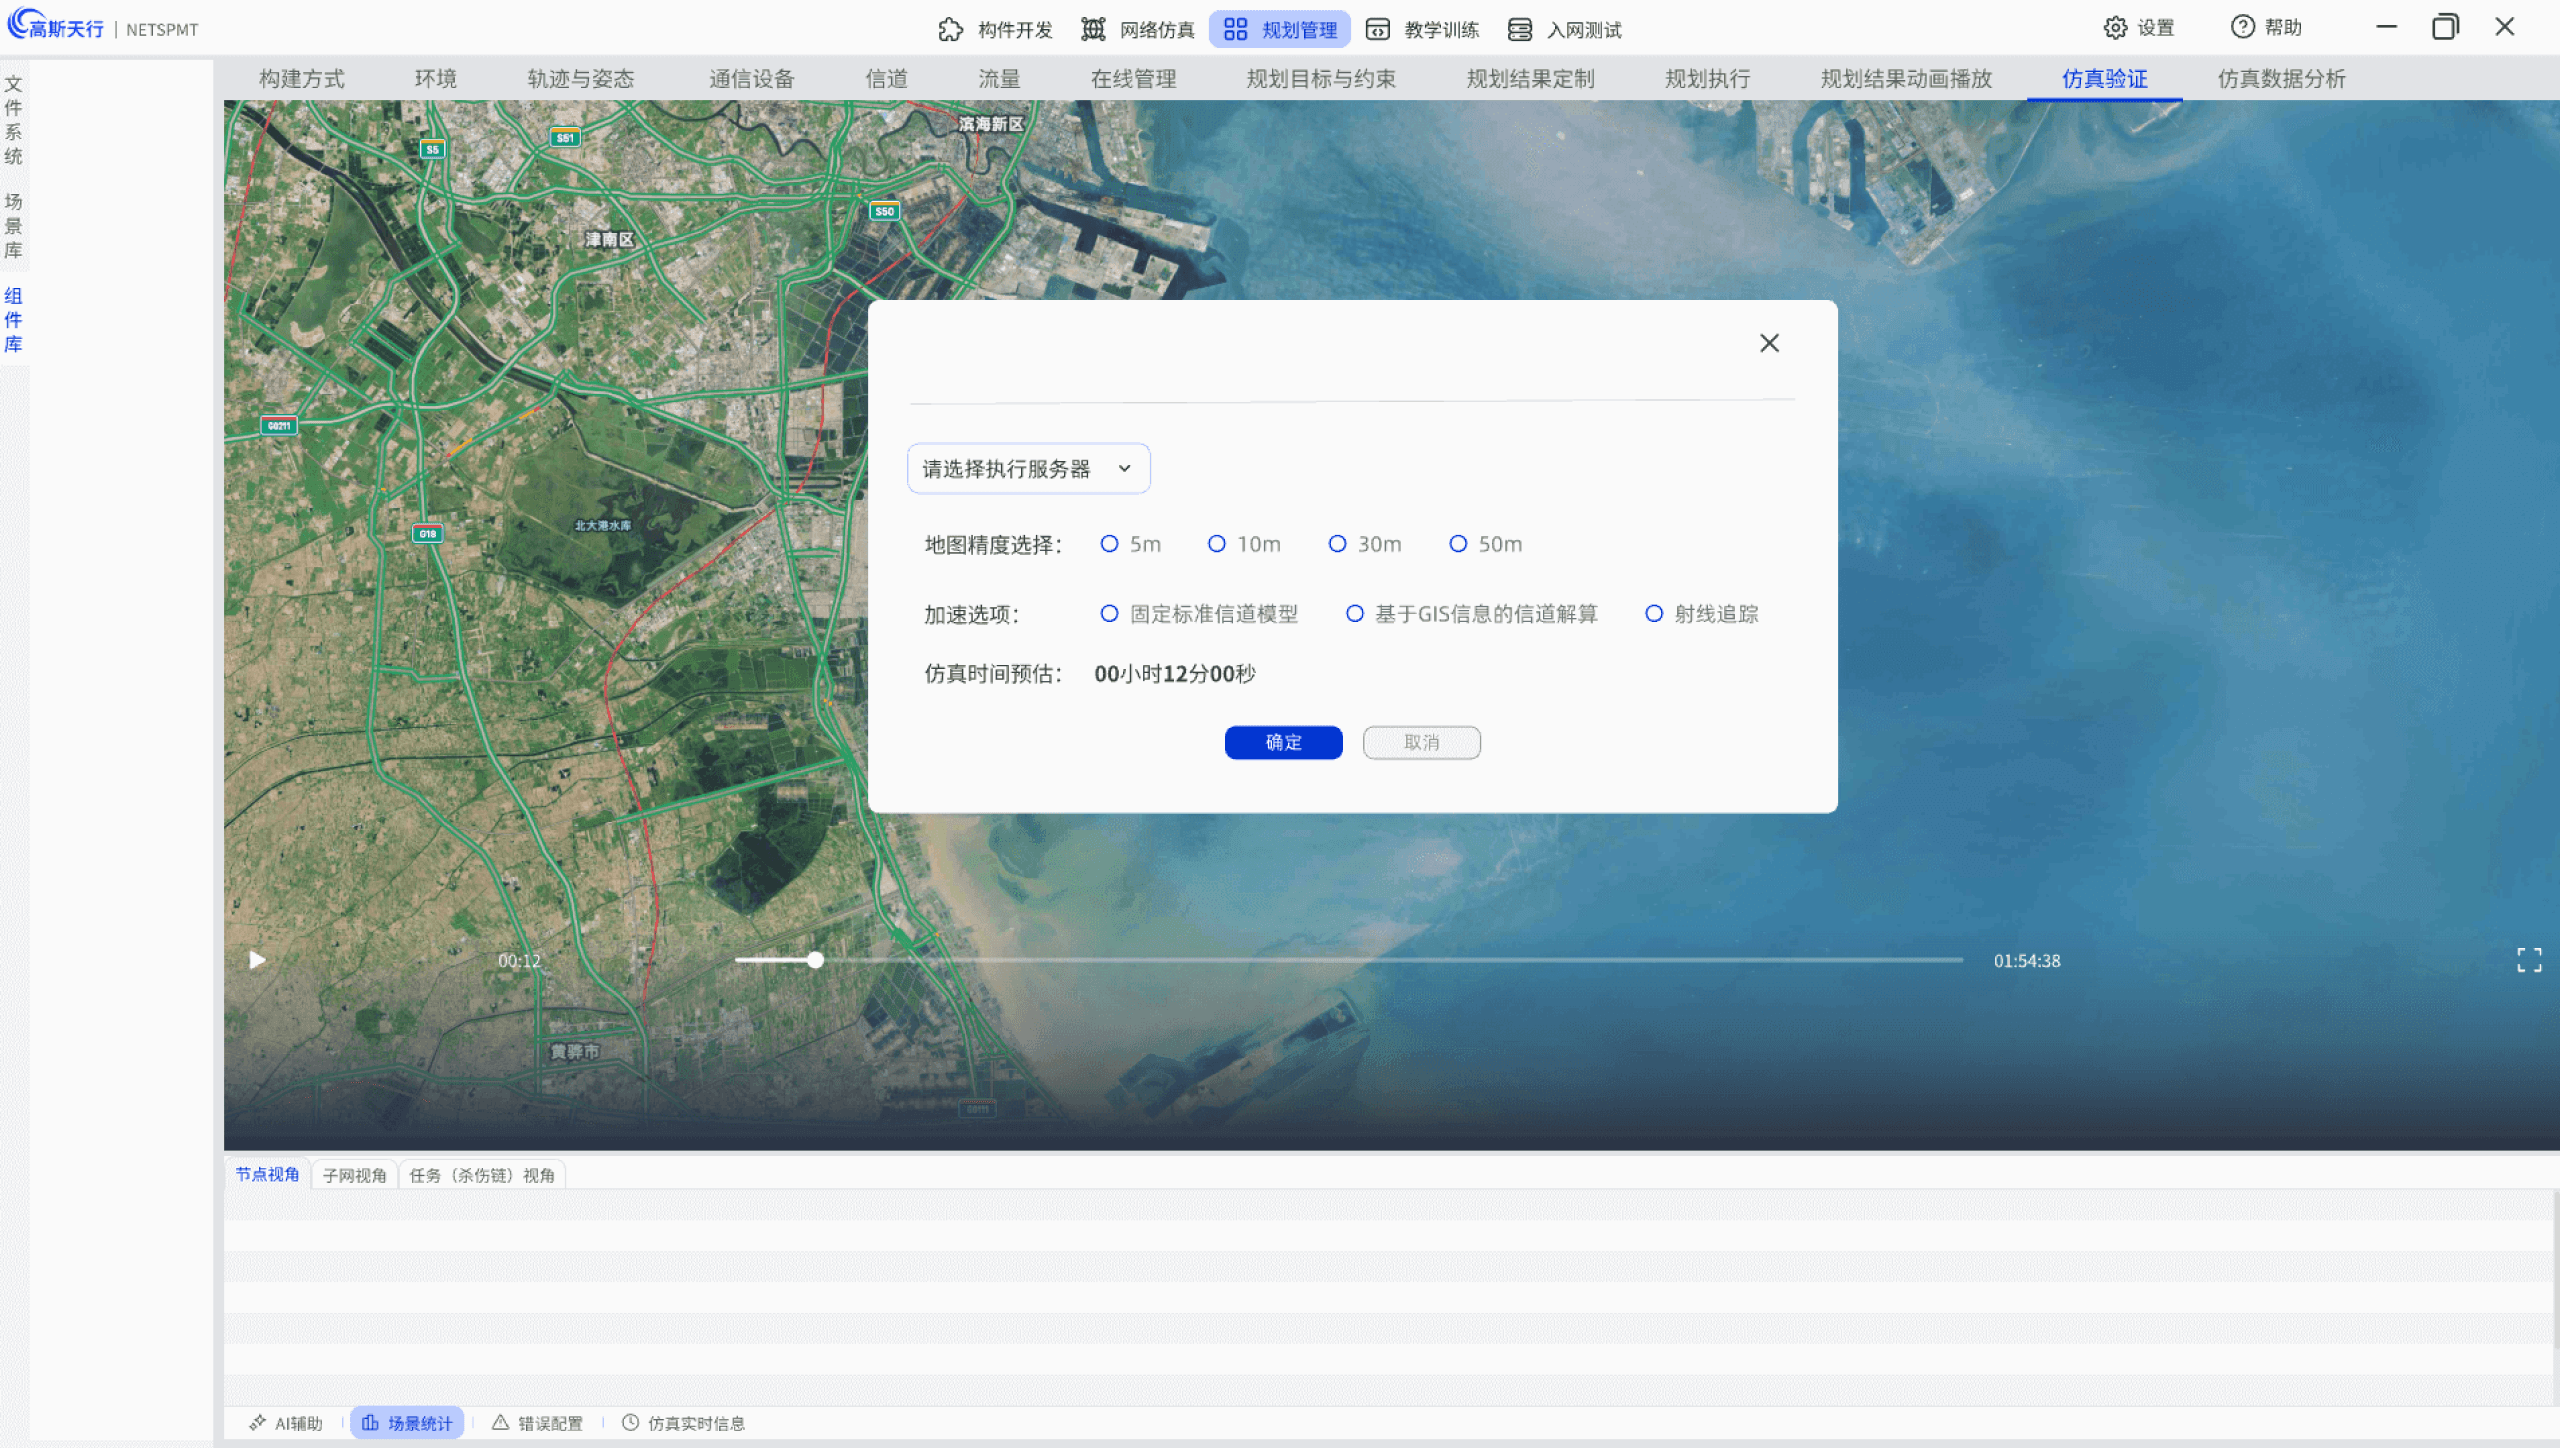
Task: Select 射线追踪 acceleration option
Action: [x=1654, y=613]
